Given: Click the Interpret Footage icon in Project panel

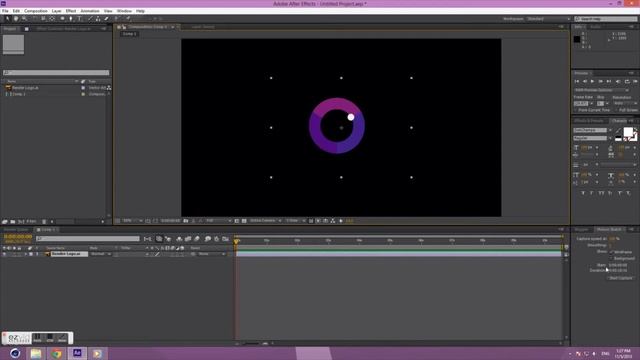Looking at the screenshot, I should [4, 222].
